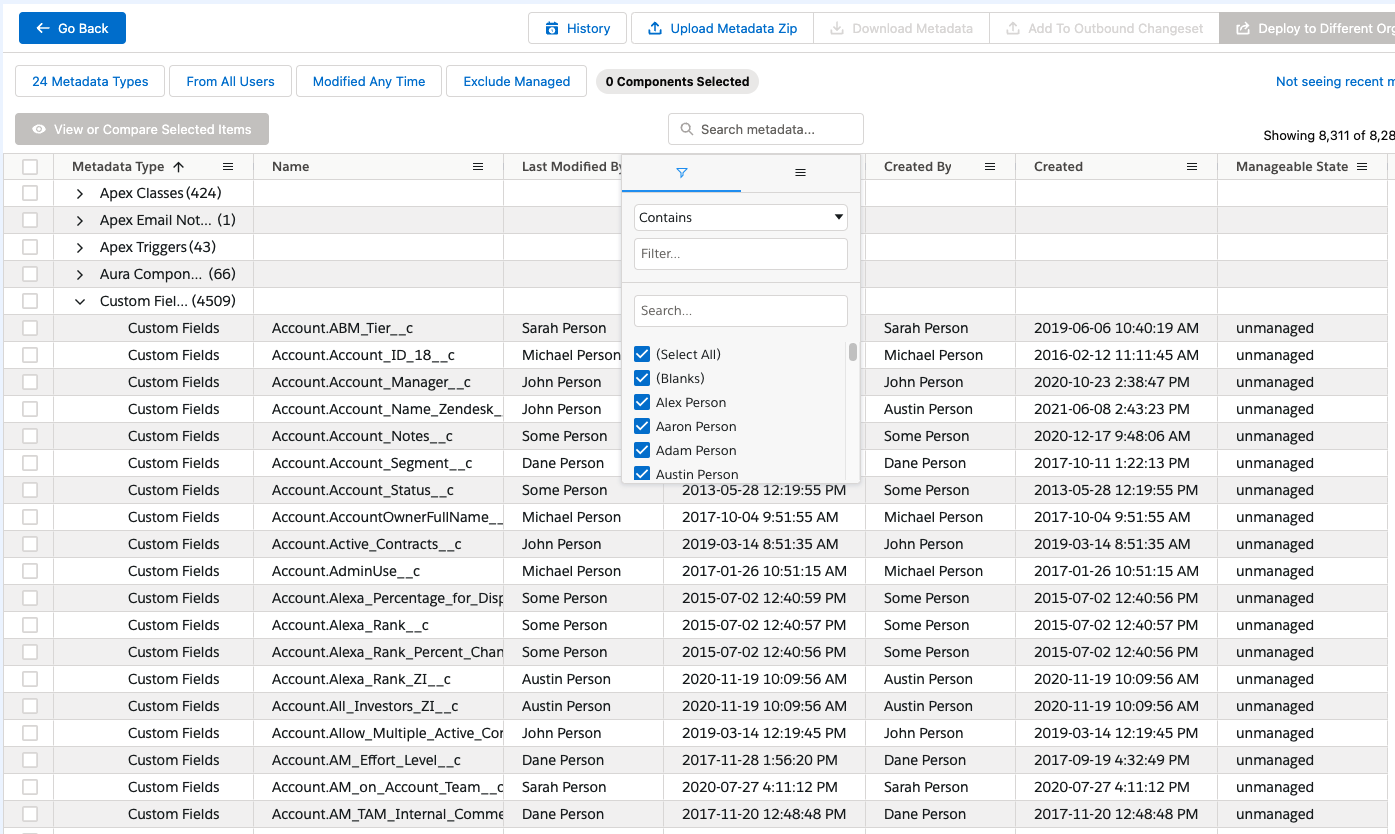Open the Metadata Type column menu icon
Screen dimensions: 1395x834
tap(228, 167)
